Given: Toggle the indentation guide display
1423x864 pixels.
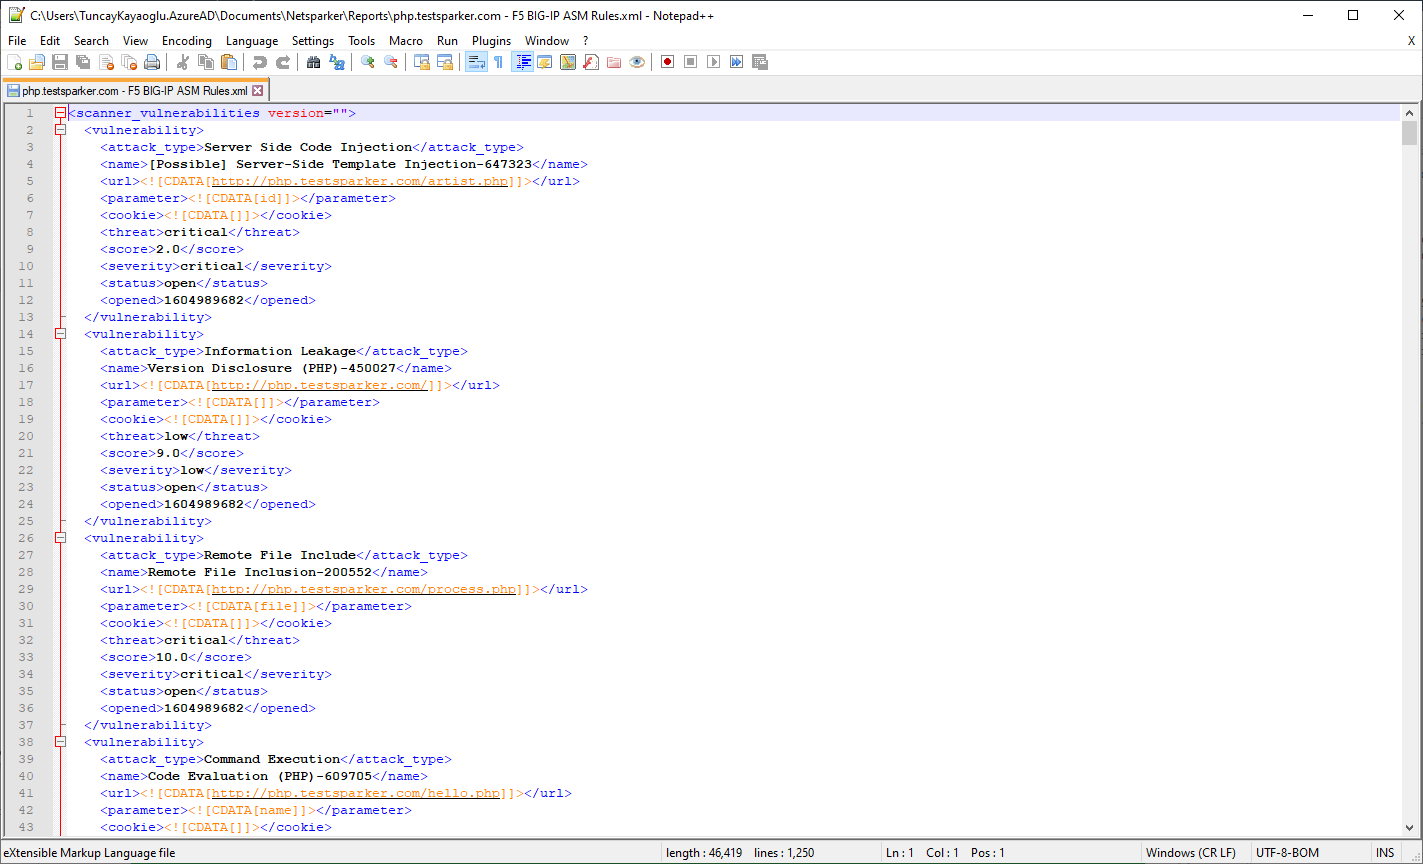Looking at the screenshot, I should coord(521,61).
